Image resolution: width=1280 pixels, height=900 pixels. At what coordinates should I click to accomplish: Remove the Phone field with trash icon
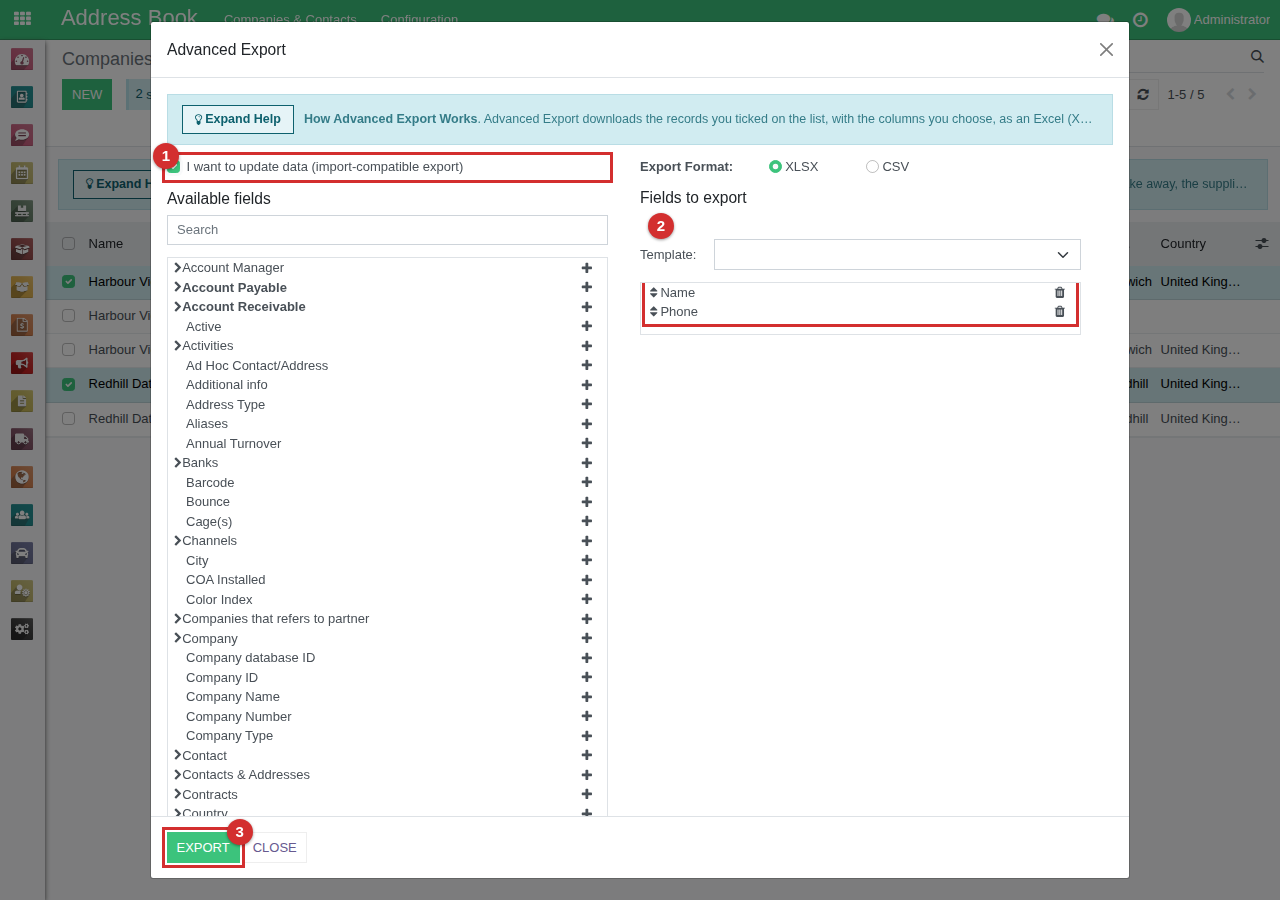[1060, 311]
